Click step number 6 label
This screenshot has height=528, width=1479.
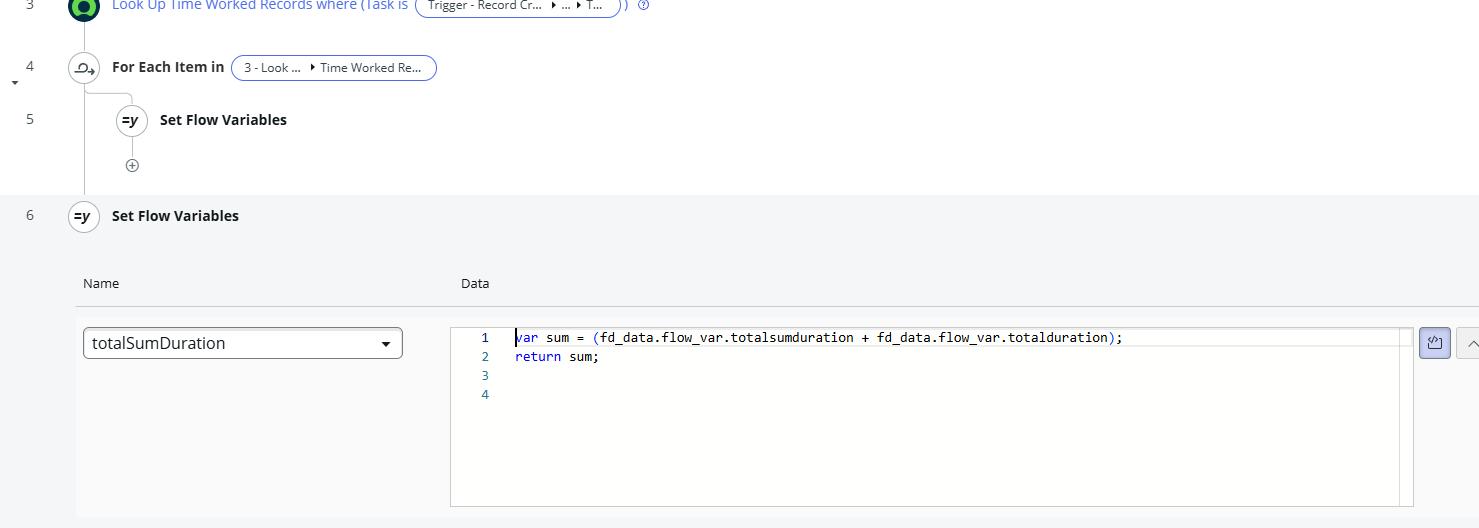[30, 215]
